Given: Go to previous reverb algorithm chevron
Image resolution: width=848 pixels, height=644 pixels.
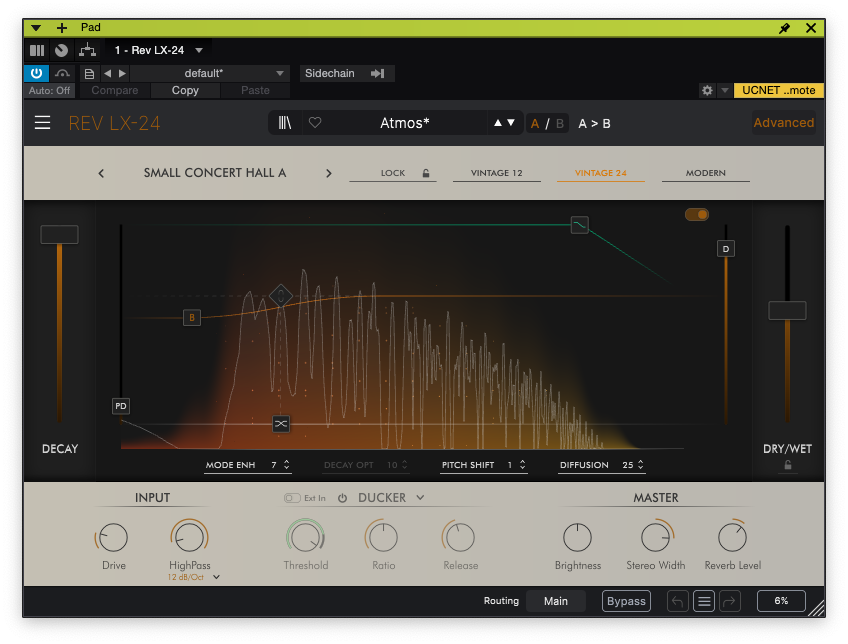Looking at the screenshot, I should point(101,173).
